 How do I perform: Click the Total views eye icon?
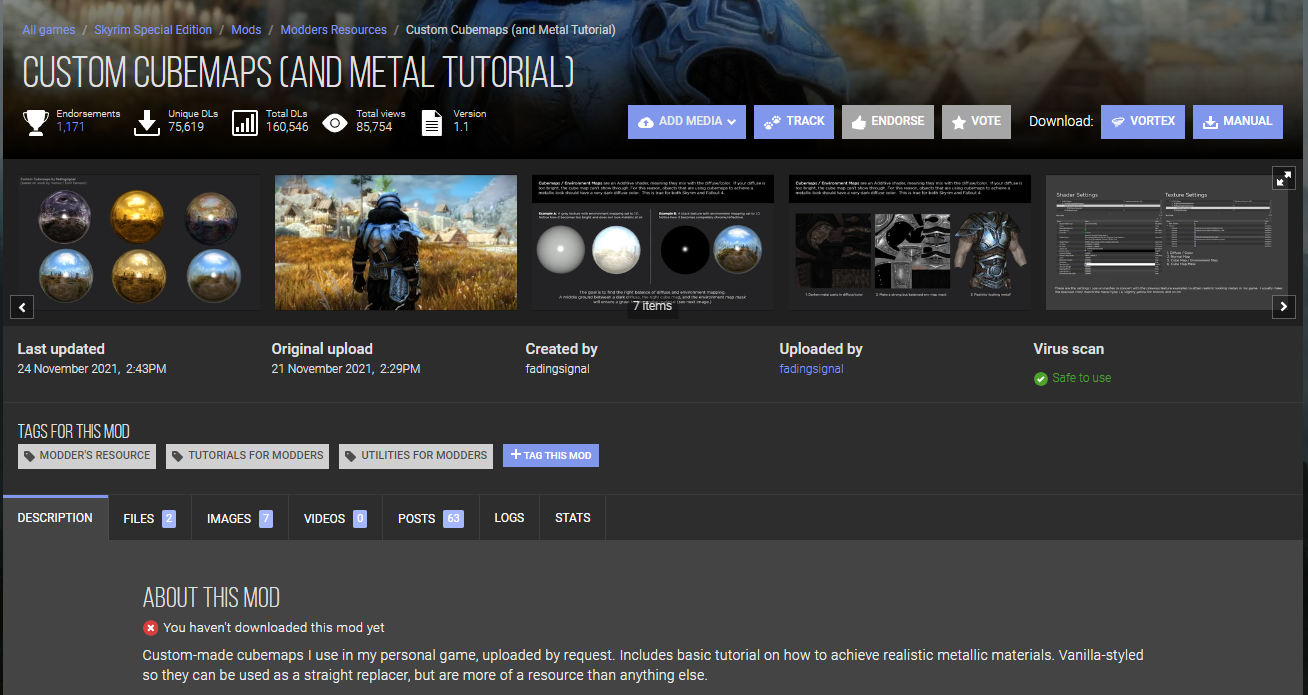coord(335,123)
